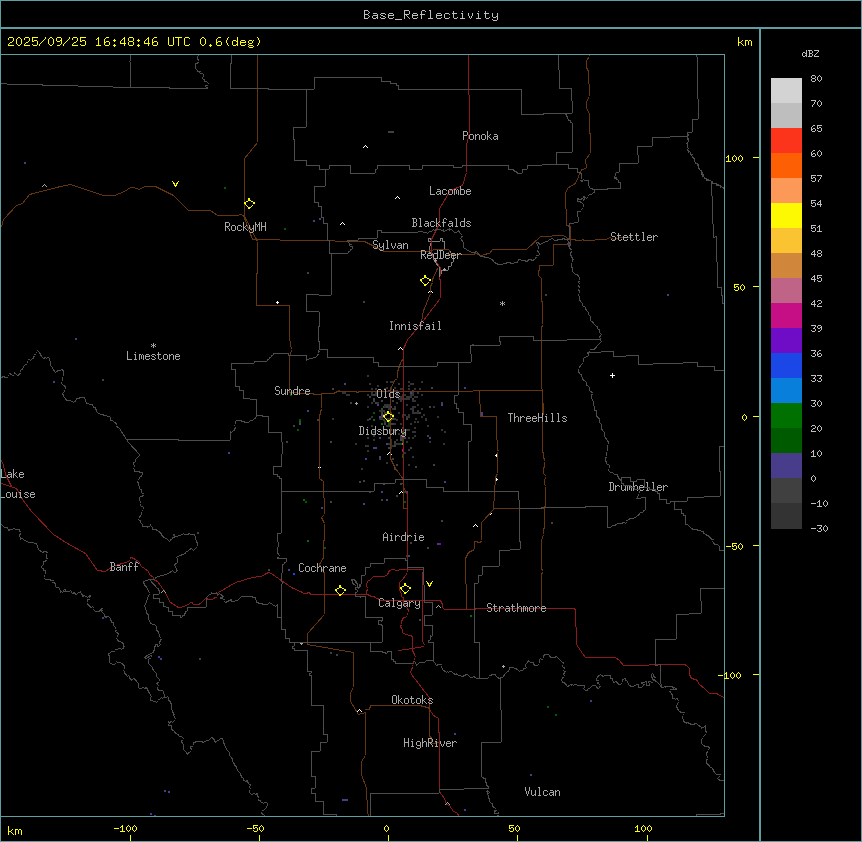The width and height of the screenshot is (862, 842).
Task: Click the yellow diamond marker above RockyMH
Action: (249, 203)
